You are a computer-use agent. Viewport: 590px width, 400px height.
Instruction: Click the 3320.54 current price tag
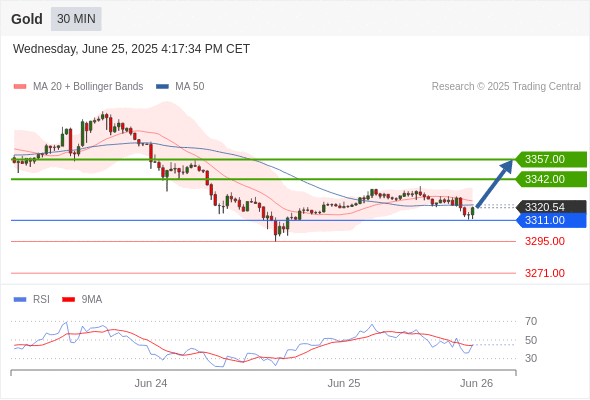point(551,207)
